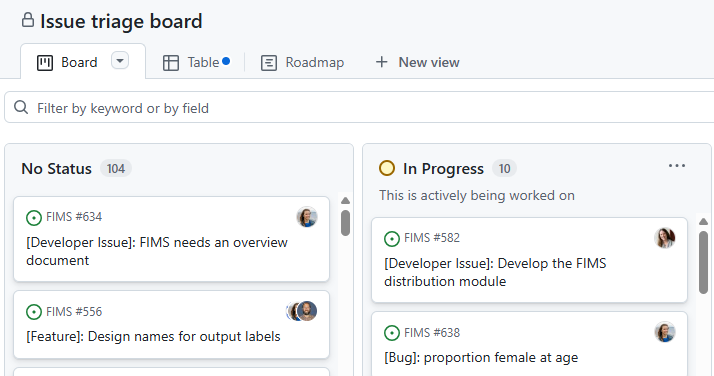The width and height of the screenshot is (714, 376).
Task: Click the No Status column scrollbar thumb
Action: click(x=346, y=223)
